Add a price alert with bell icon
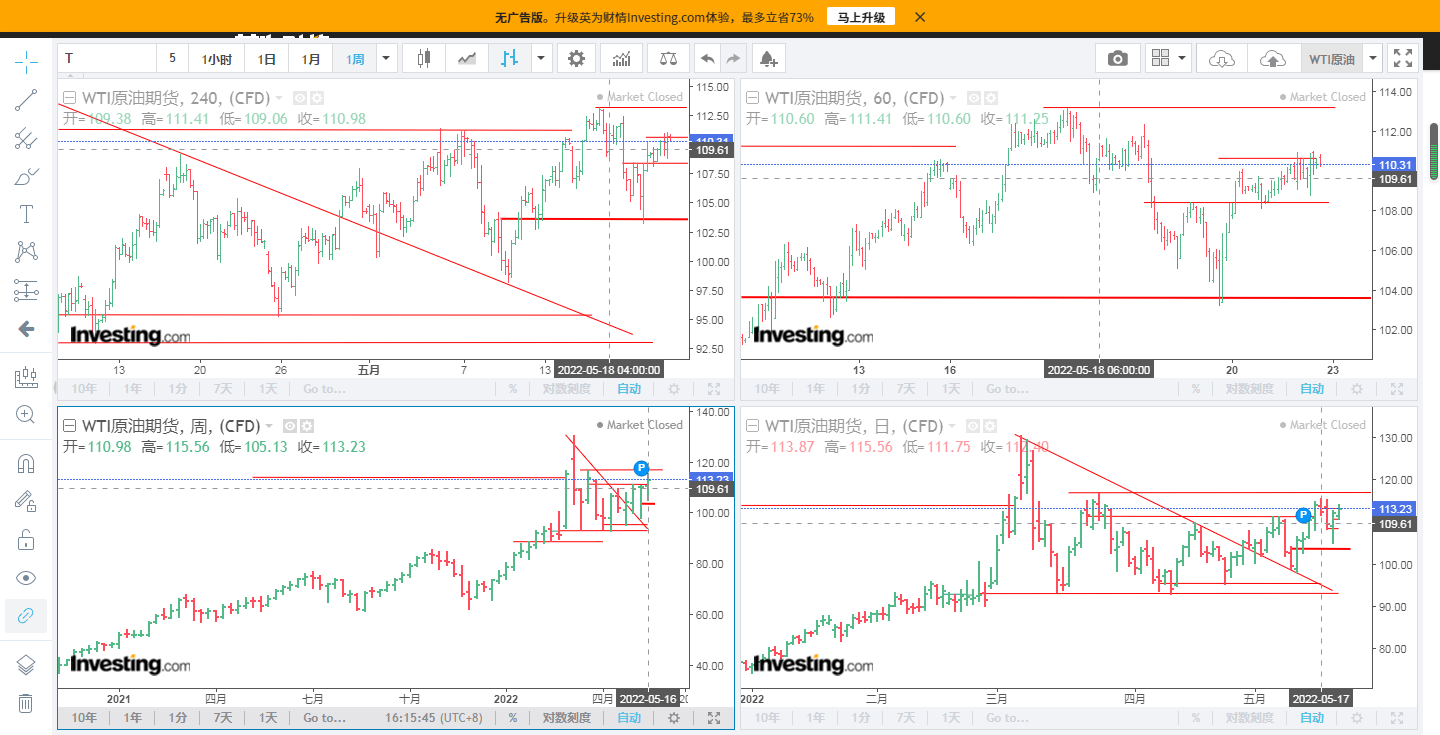 (768, 59)
